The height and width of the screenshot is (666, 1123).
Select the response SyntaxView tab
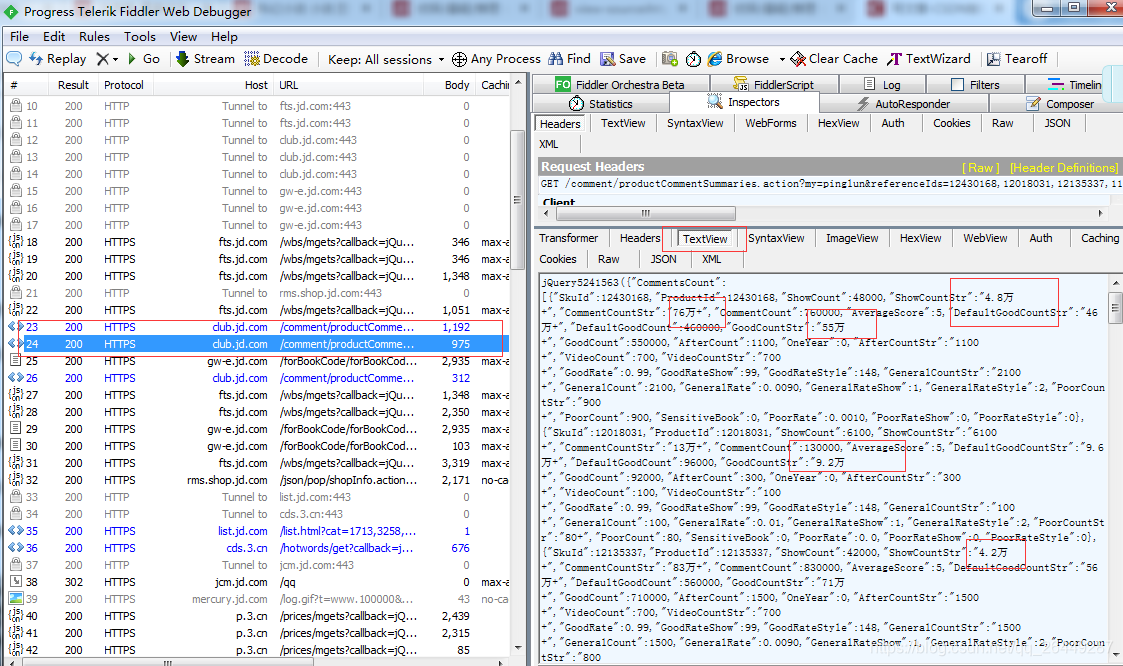(x=776, y=238)
